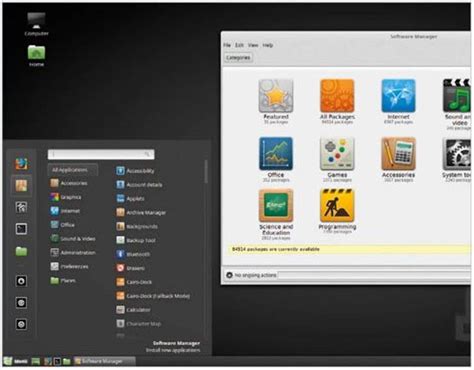This screenshot has width=474, height=370.
Task: Click the Lock Screen icon in menu
Action: [22, 281]
